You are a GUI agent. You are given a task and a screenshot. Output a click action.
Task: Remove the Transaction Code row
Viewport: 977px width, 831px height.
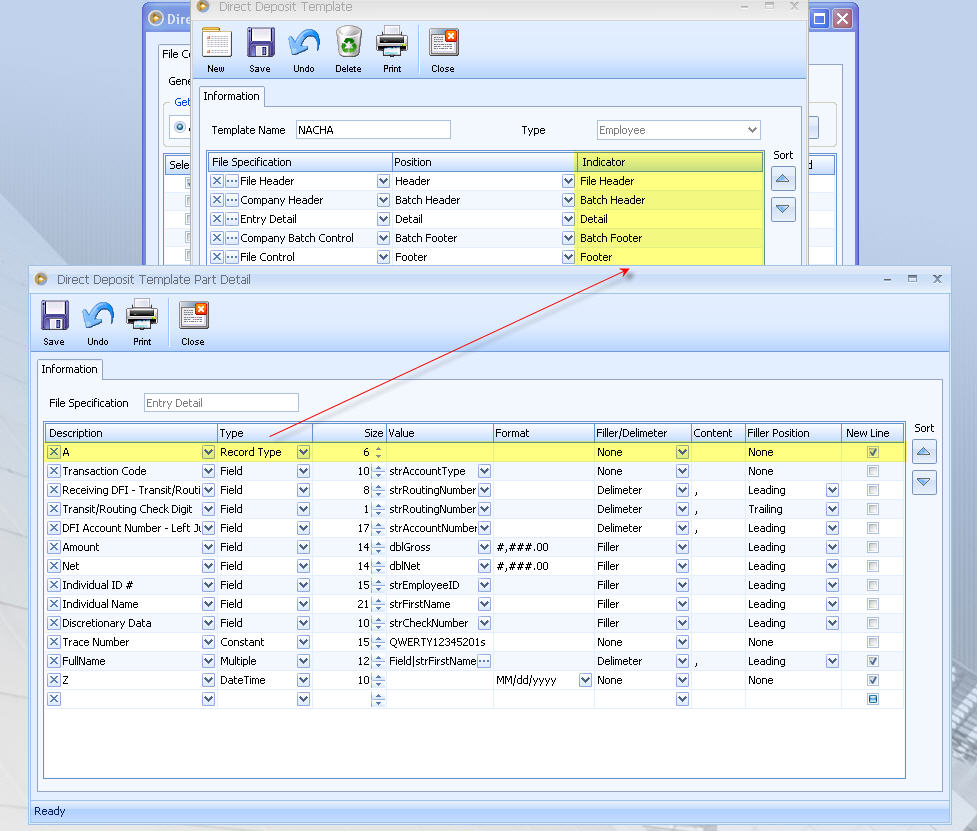click(x=54, y=472)
